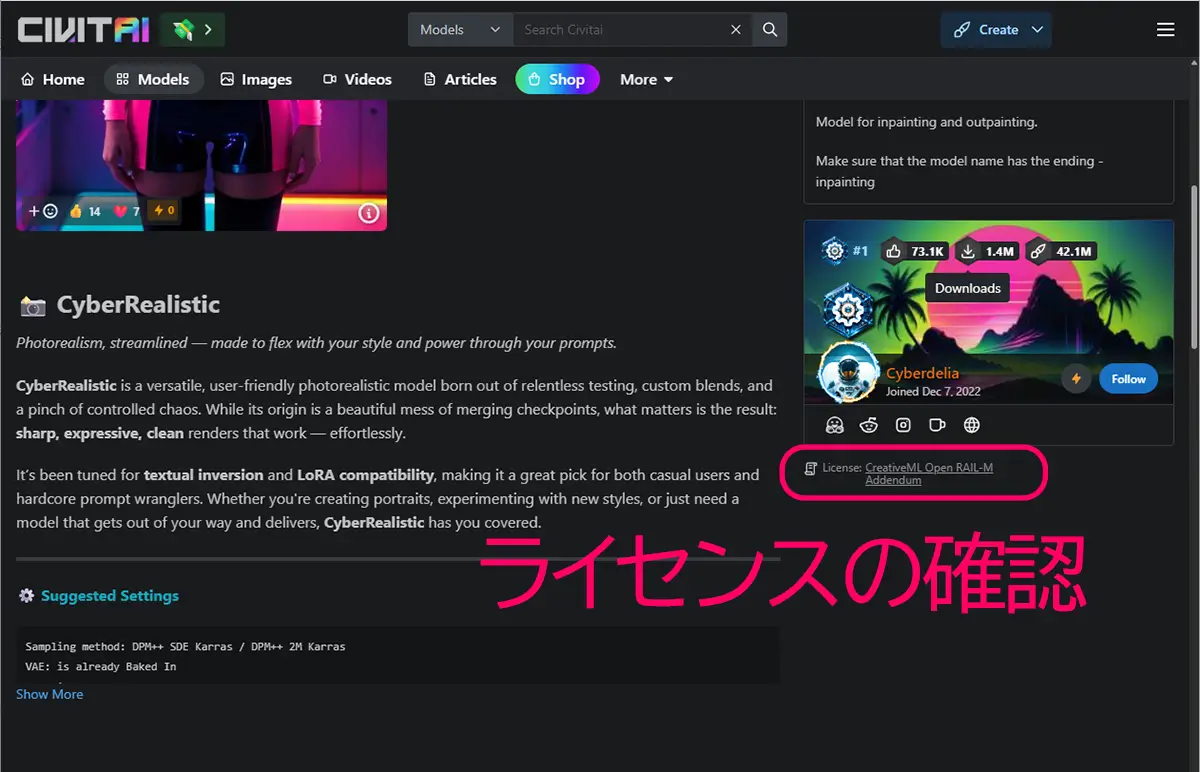Click the 73.1K likes stat
1200x772 pixels.
point(915,251)
